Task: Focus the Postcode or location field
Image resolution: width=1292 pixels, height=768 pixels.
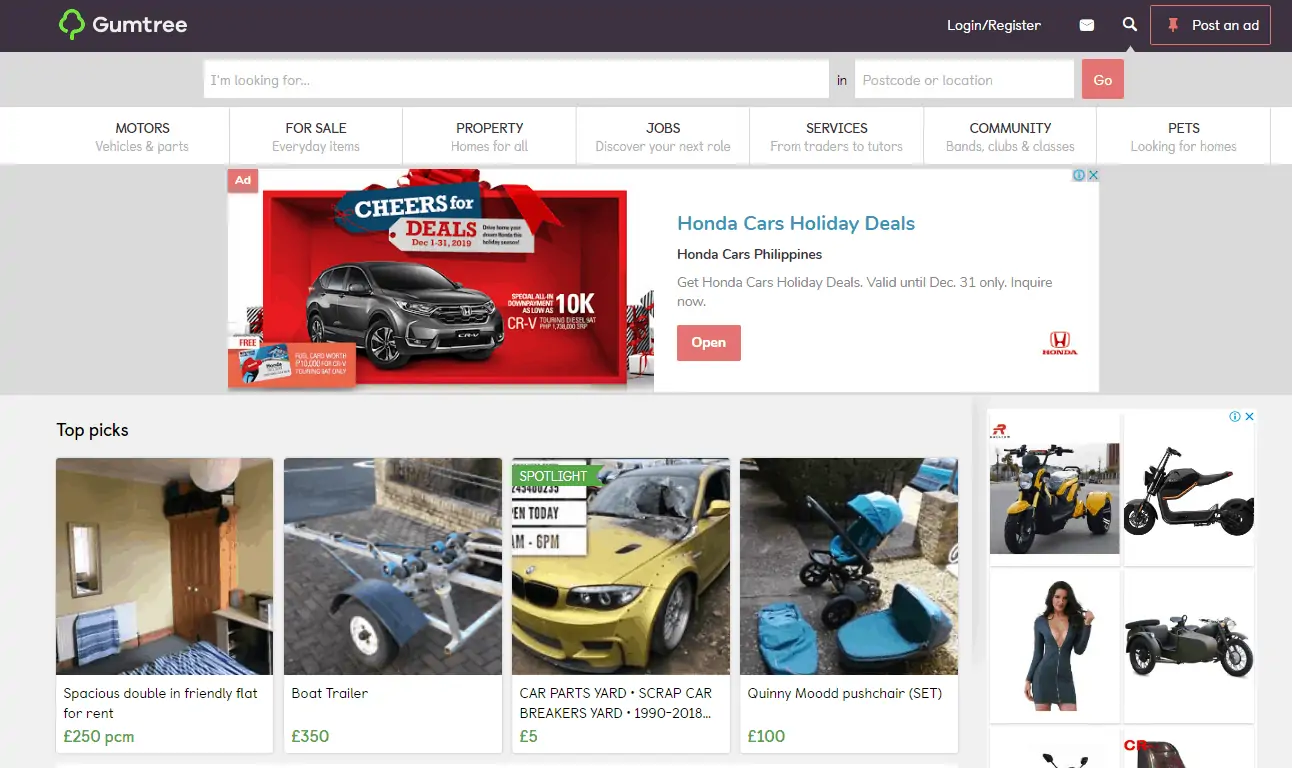Action: pyautogui.click(x=964, y=80)
